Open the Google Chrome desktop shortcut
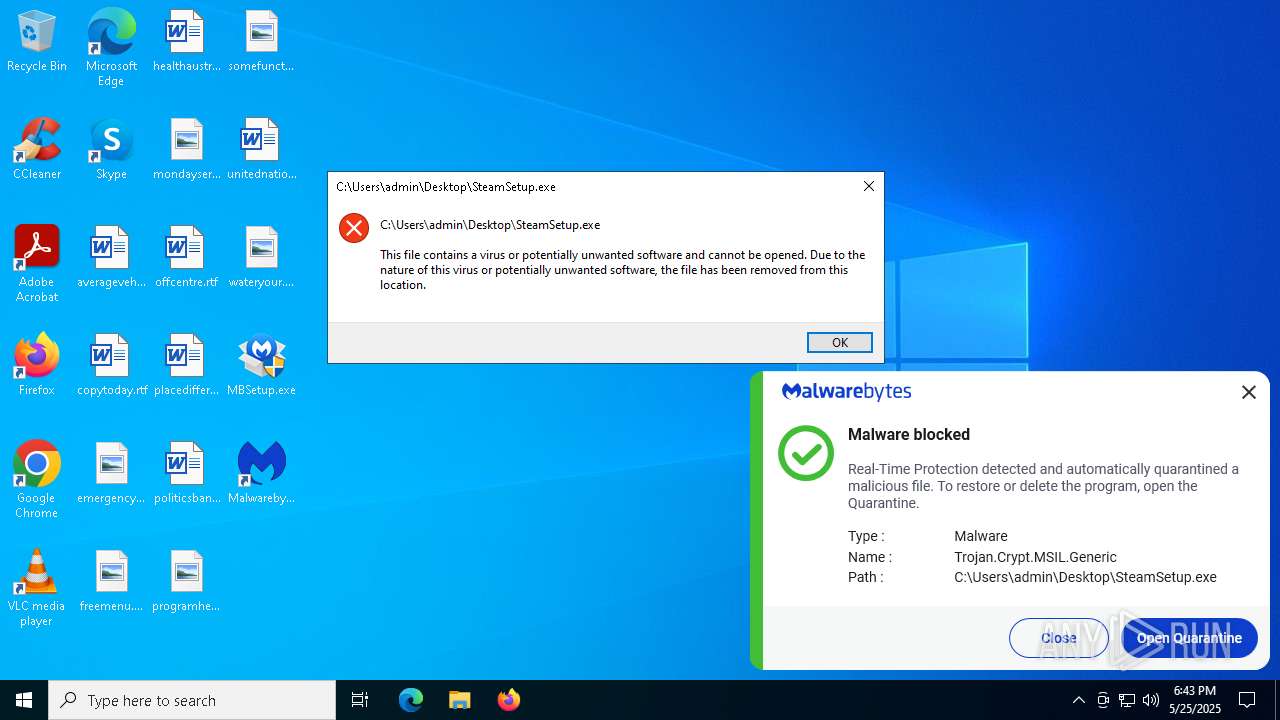1280x720 pixels. pos(37,479)
